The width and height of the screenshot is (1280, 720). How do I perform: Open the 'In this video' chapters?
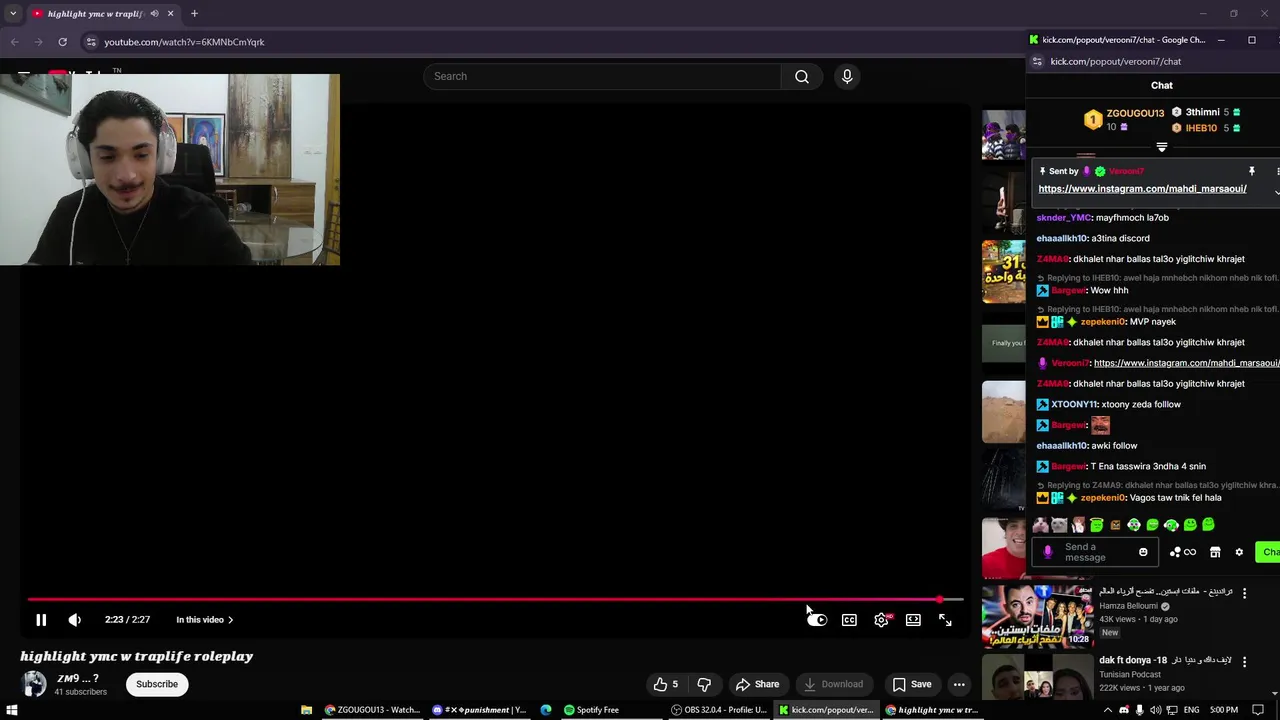tap(205, 620)
